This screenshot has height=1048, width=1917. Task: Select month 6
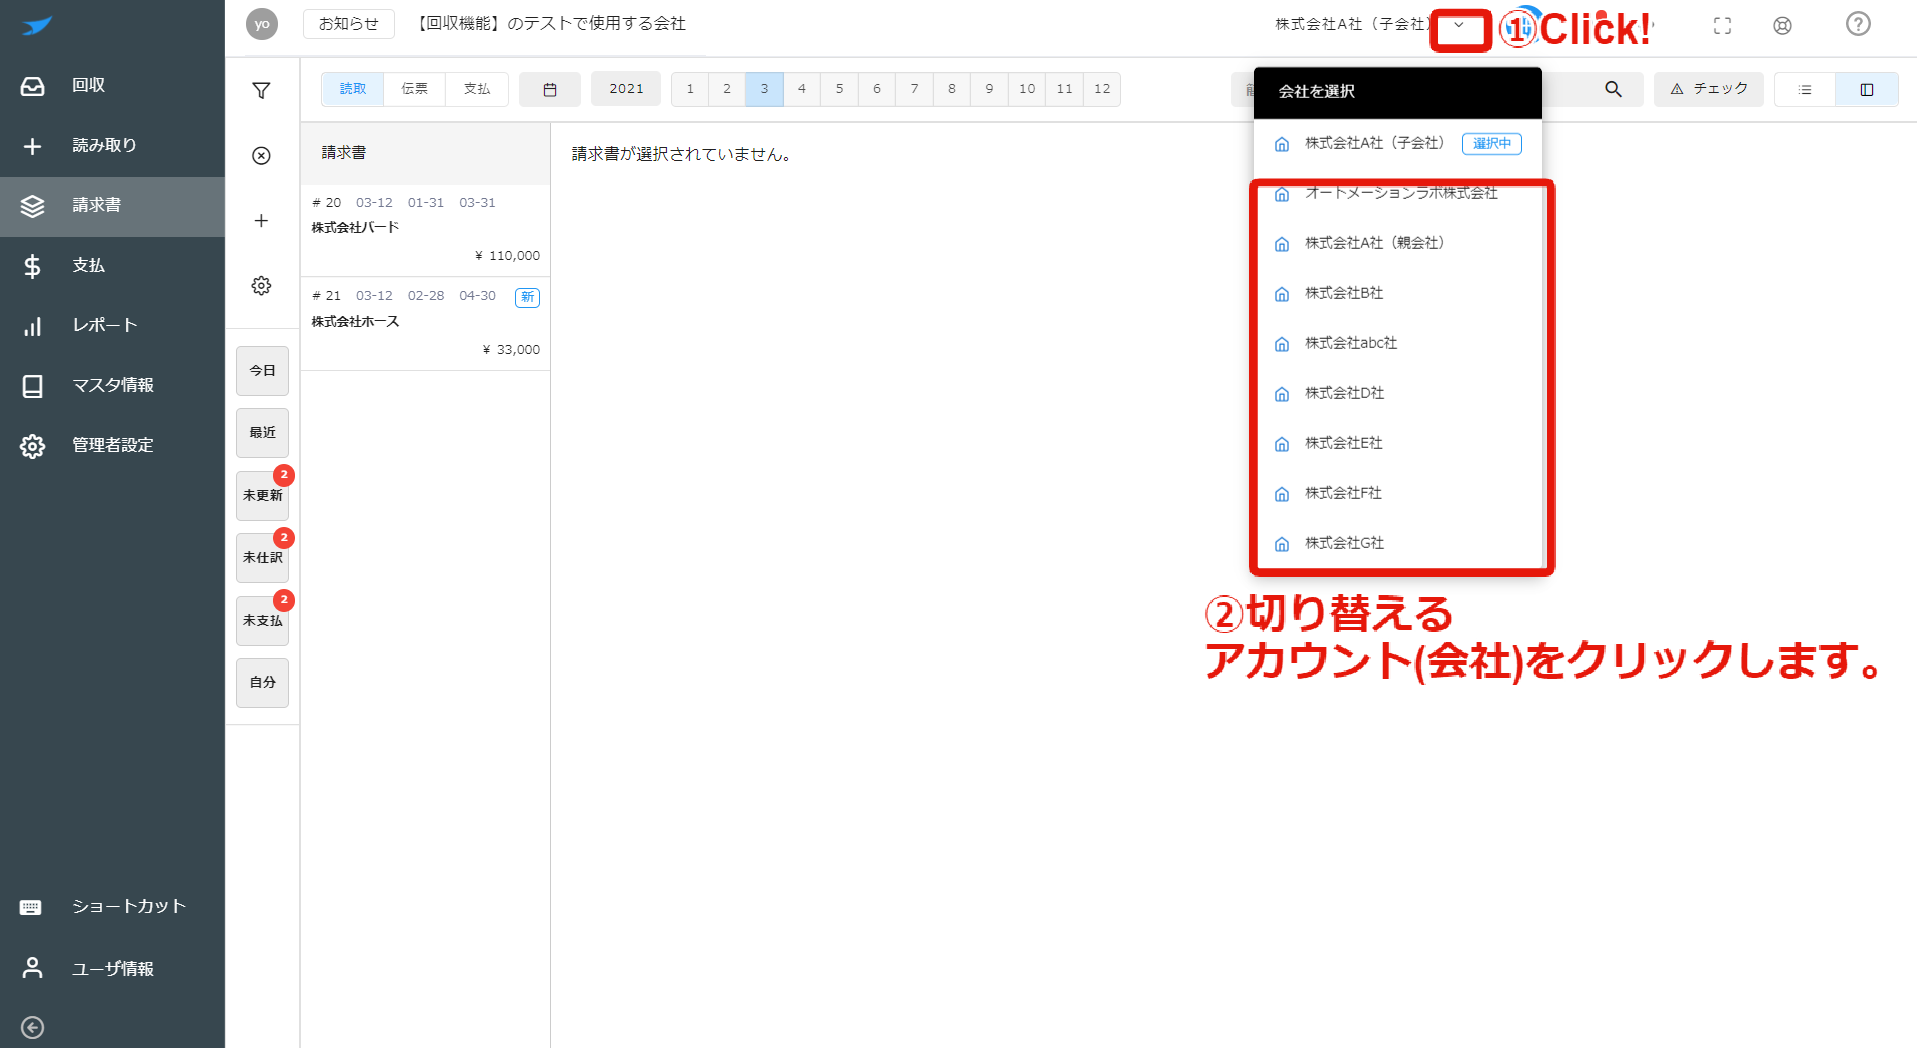click(877, 89)
